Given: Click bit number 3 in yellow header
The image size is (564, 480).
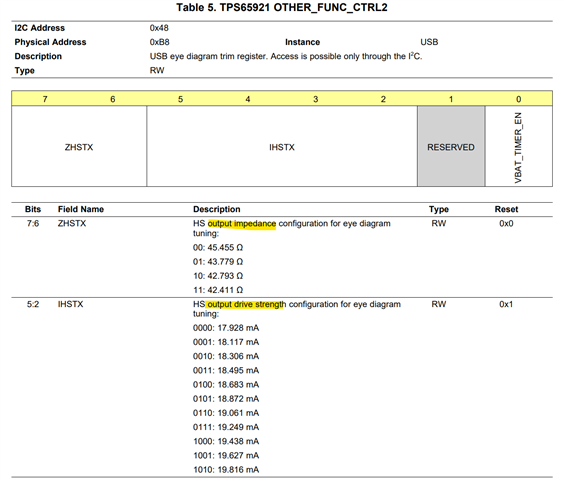Looking at the screenshot, I should (x=315, y=99).
